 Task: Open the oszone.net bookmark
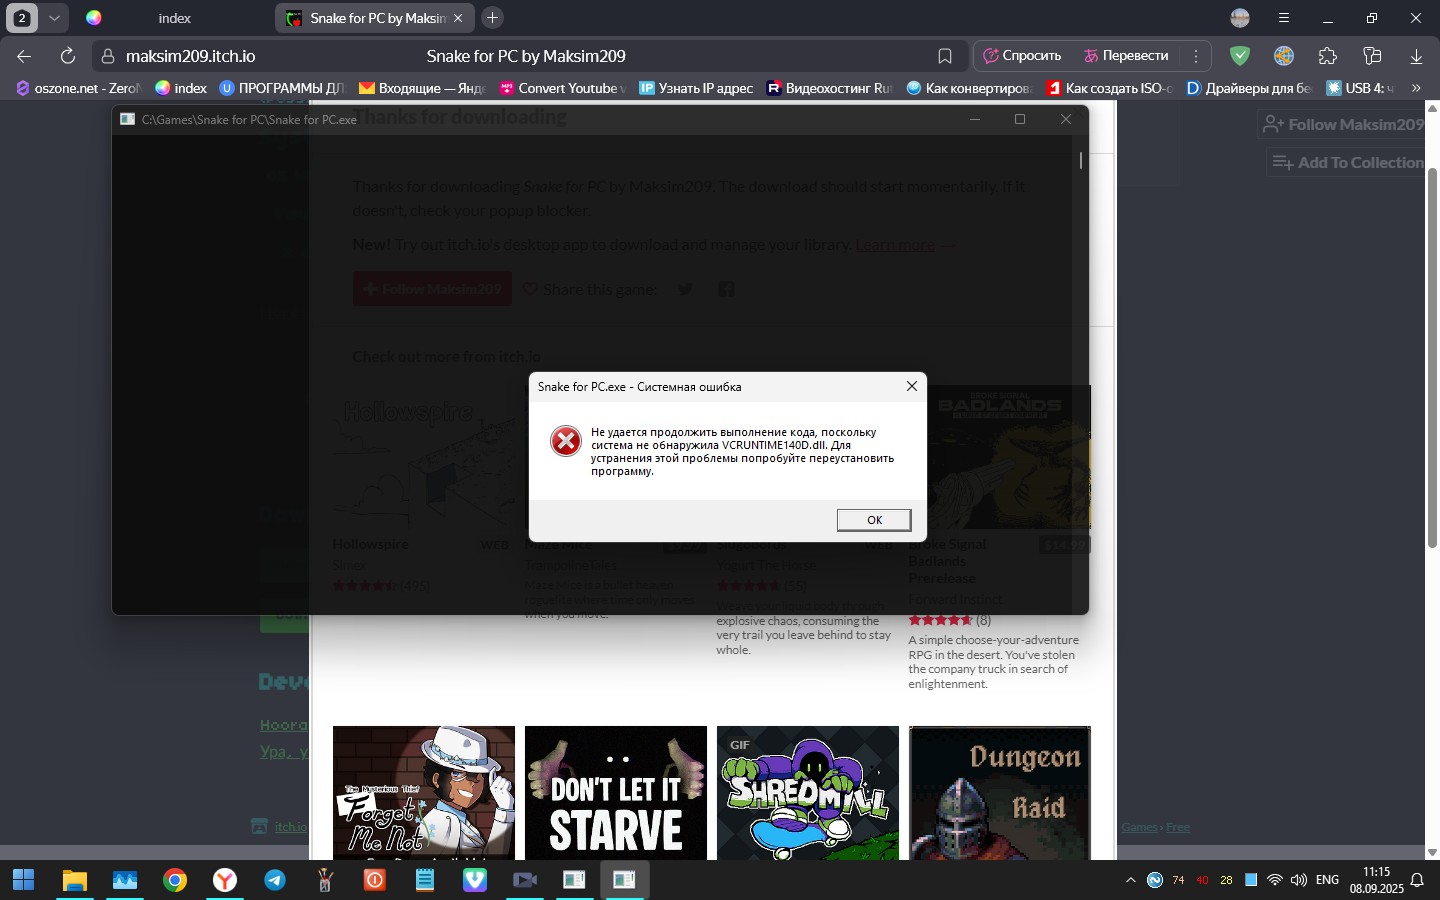(80, 88)
